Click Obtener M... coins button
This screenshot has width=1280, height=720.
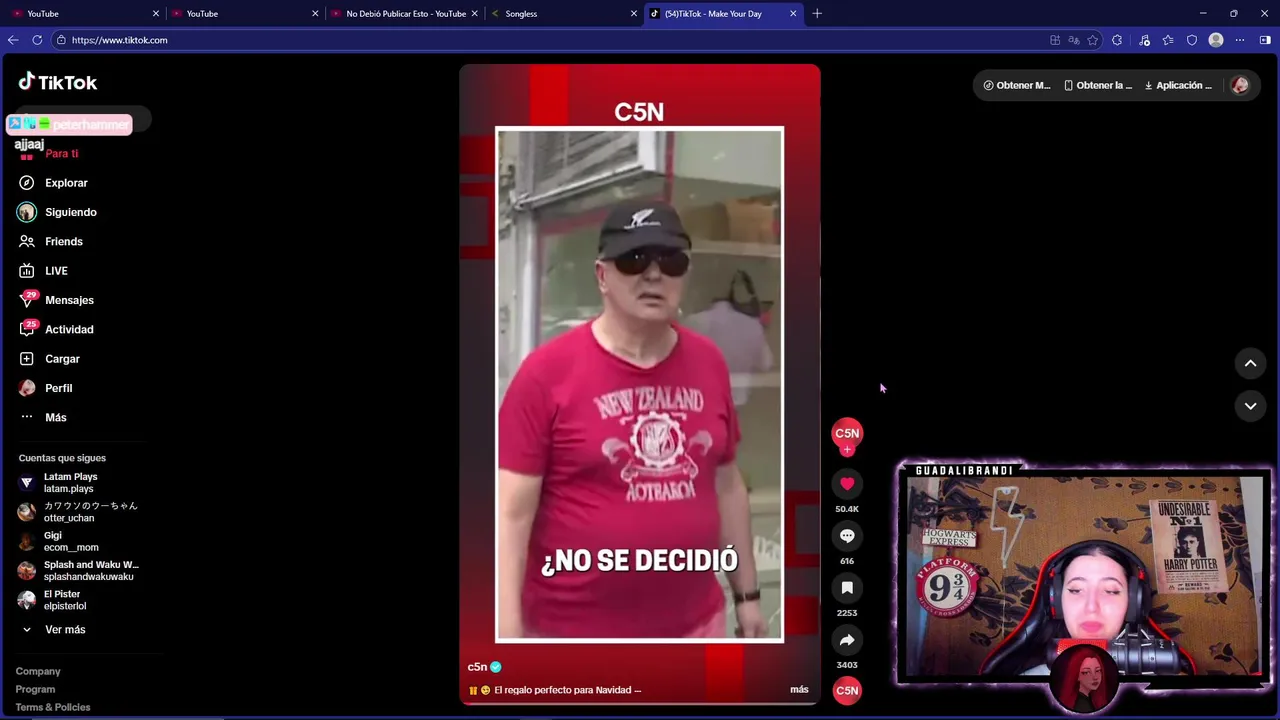coord(1016,85)
